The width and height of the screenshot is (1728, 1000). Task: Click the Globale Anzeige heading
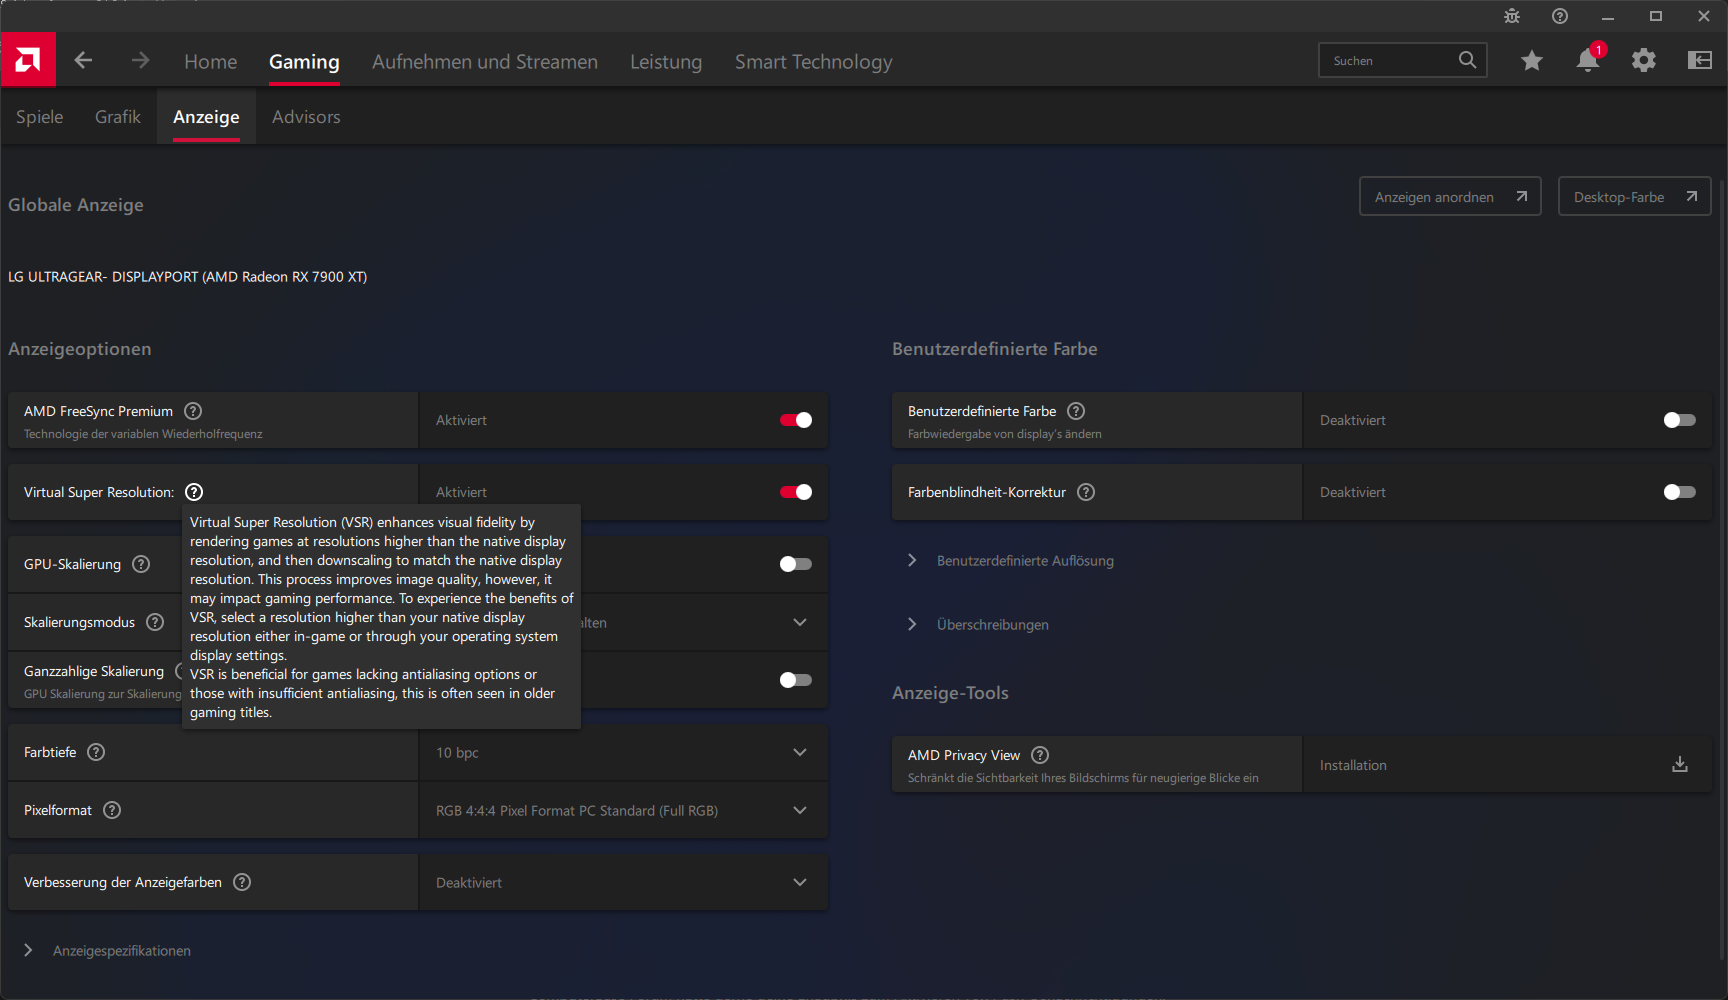(76, 205)
